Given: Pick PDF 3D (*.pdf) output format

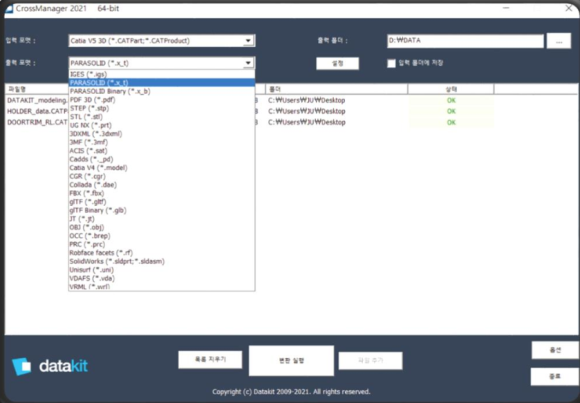Looking at the screenshot, I should 162,100.
